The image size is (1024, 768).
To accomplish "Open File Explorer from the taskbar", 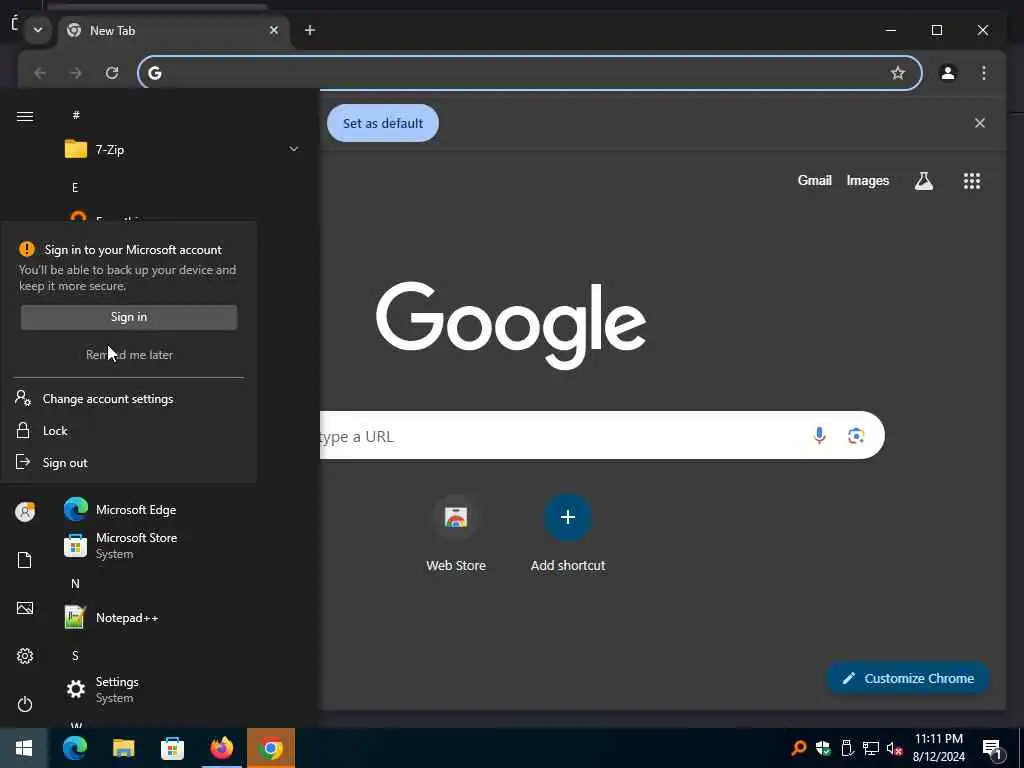I will 123,748.
